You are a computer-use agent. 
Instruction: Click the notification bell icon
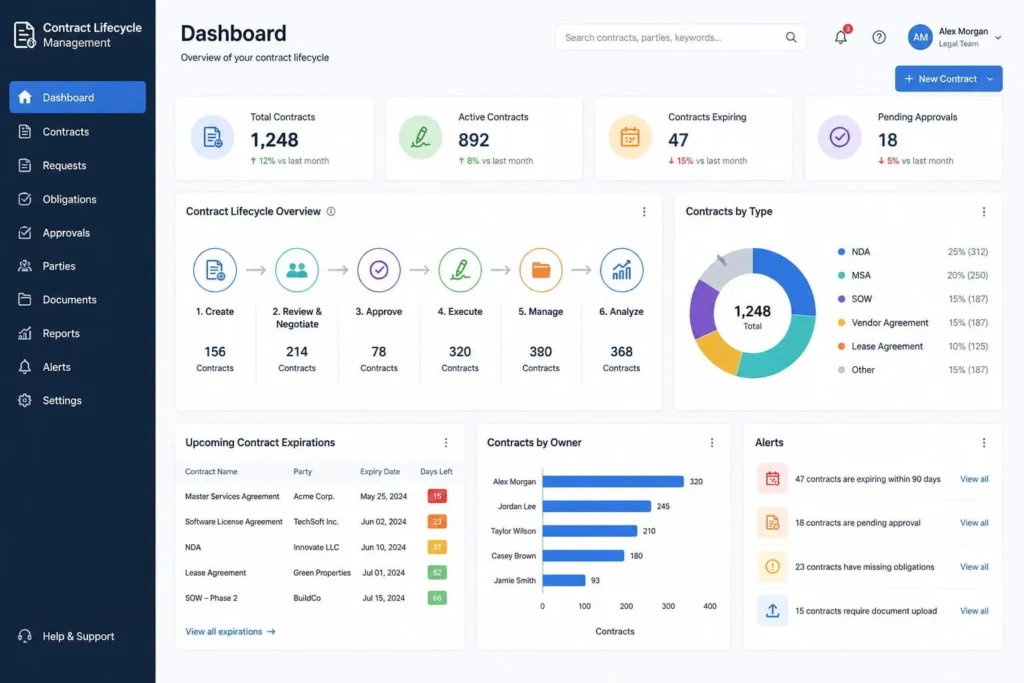pos(840,37)
